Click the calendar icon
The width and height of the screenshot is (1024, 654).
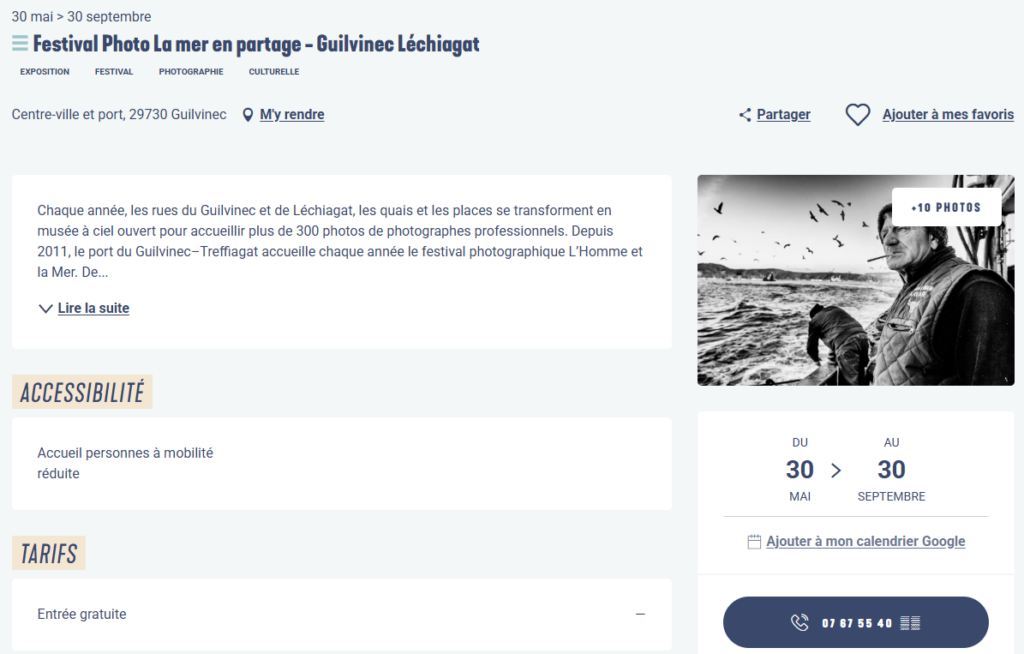(x=754, y=542)
